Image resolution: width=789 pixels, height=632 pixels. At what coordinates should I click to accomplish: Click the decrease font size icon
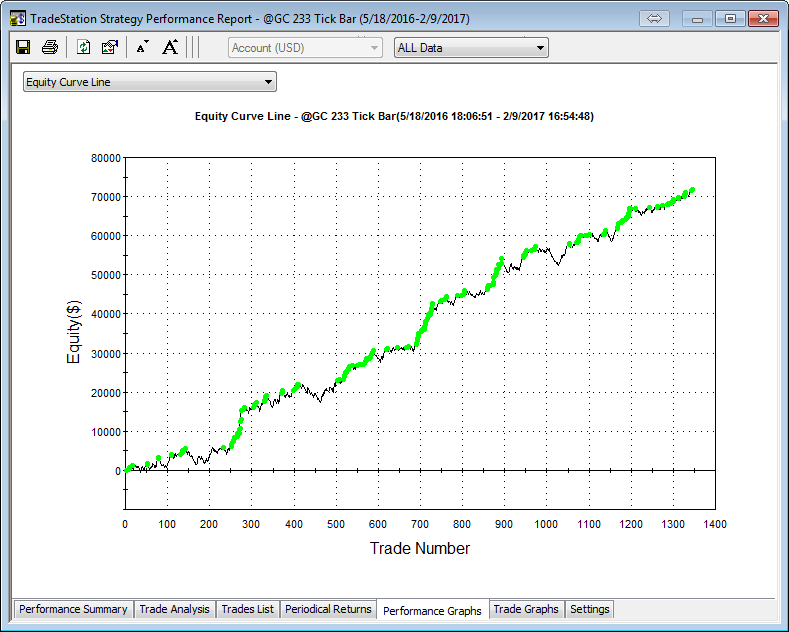(x=142, y=47)
